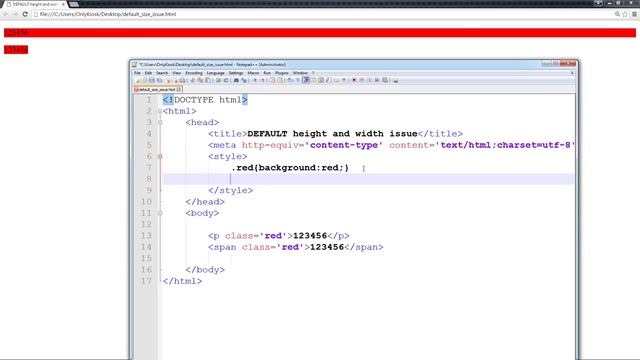The image size is (640, 360).
Task: Close the default_size_issue.html tab in Notepad++
Action: tap(179, 89)
